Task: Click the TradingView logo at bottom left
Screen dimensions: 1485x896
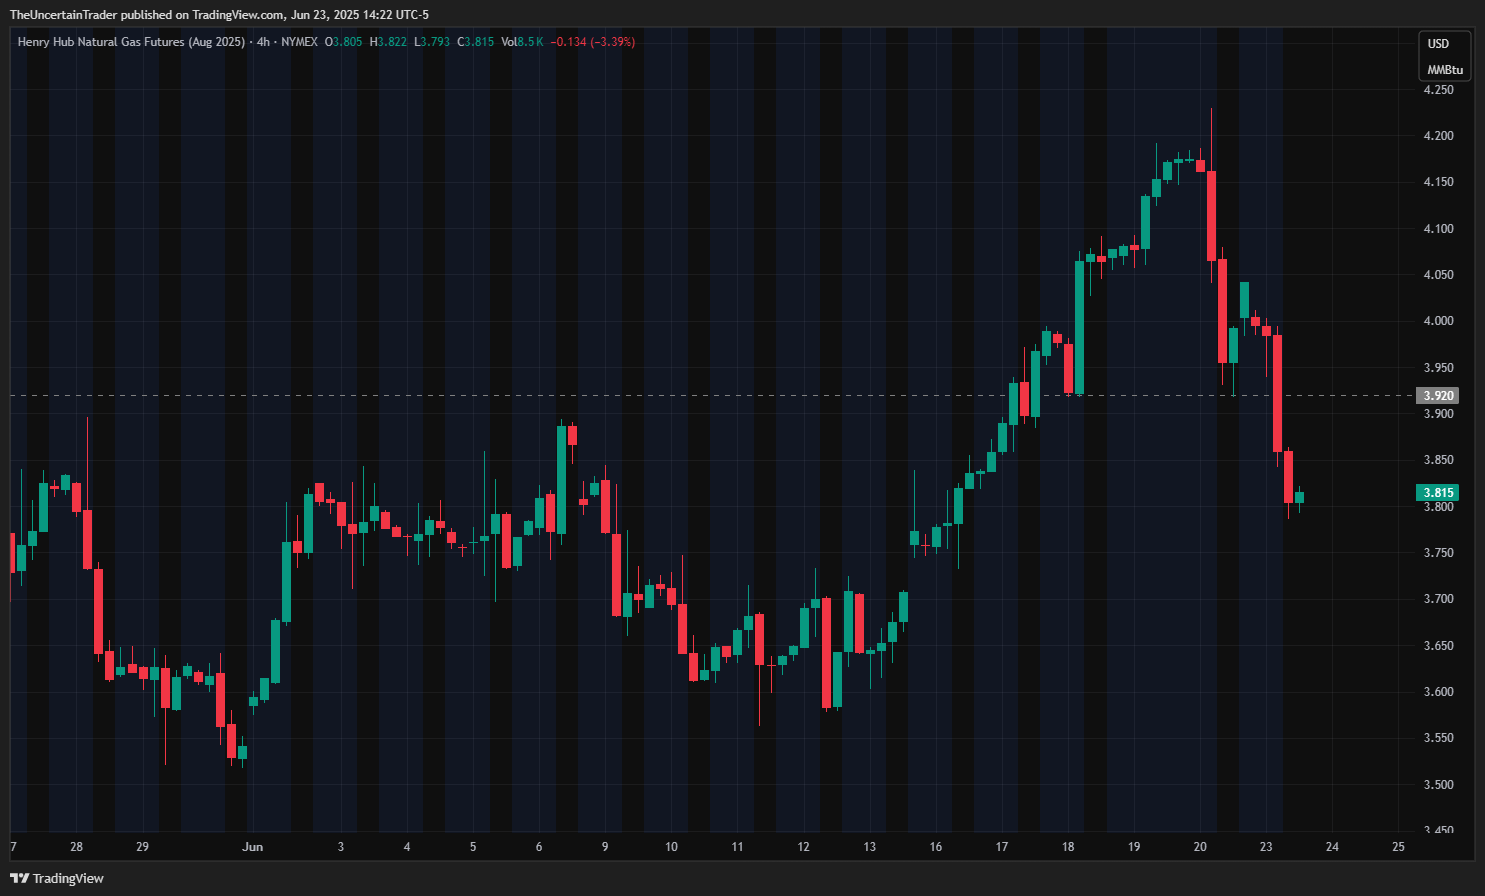Action: click(57, 878)
